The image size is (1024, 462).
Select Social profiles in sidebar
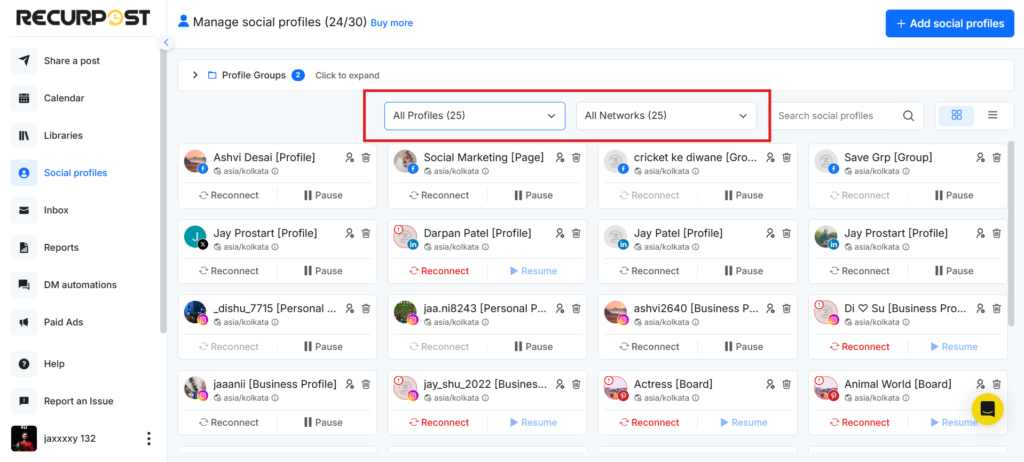tap(75, 173)
